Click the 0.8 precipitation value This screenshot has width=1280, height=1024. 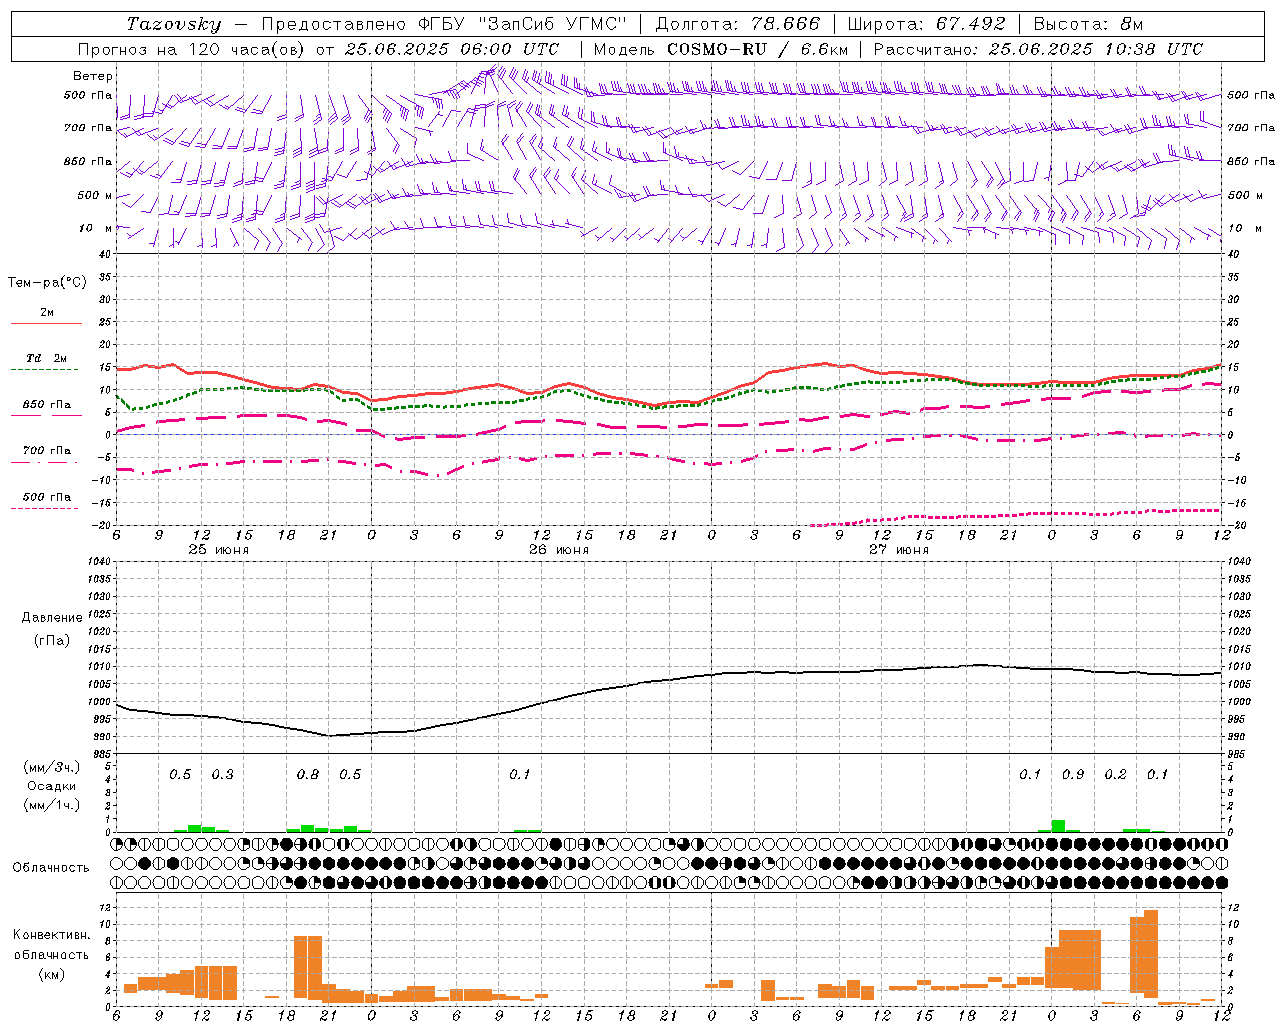tap(308, 775)
